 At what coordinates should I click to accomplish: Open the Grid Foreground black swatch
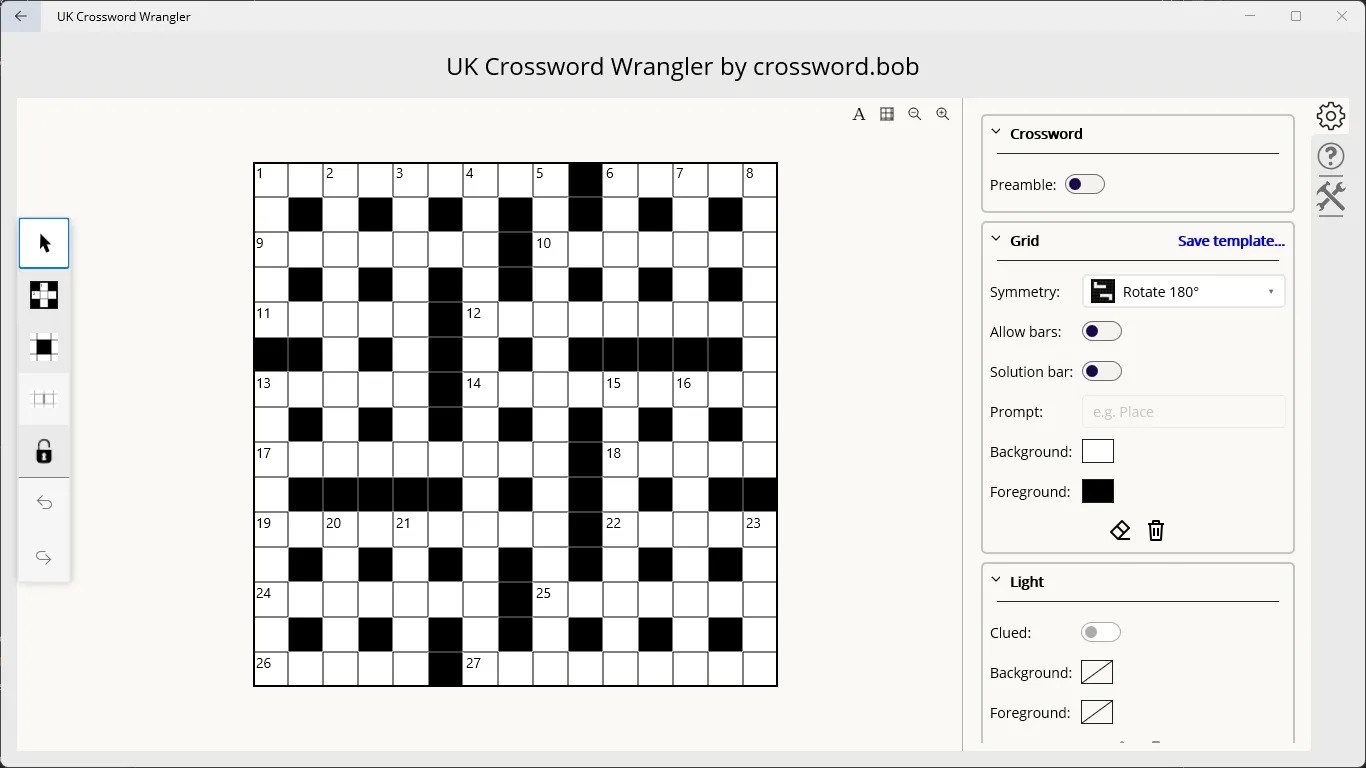pyautogui.click(x=1098, y=491)
